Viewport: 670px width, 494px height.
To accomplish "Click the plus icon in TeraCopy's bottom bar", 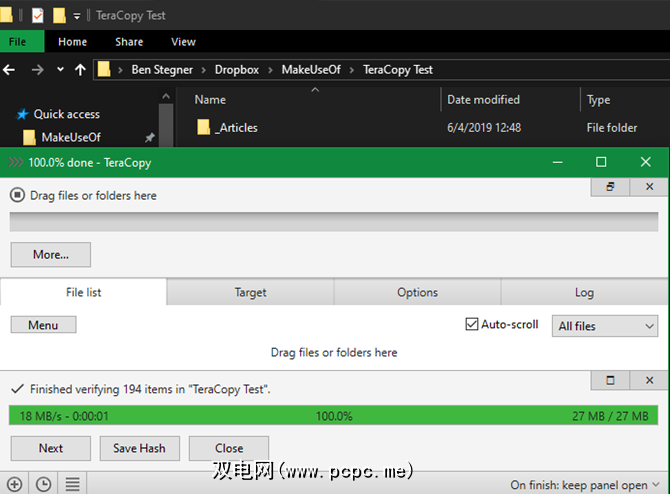I will [14, 484].
